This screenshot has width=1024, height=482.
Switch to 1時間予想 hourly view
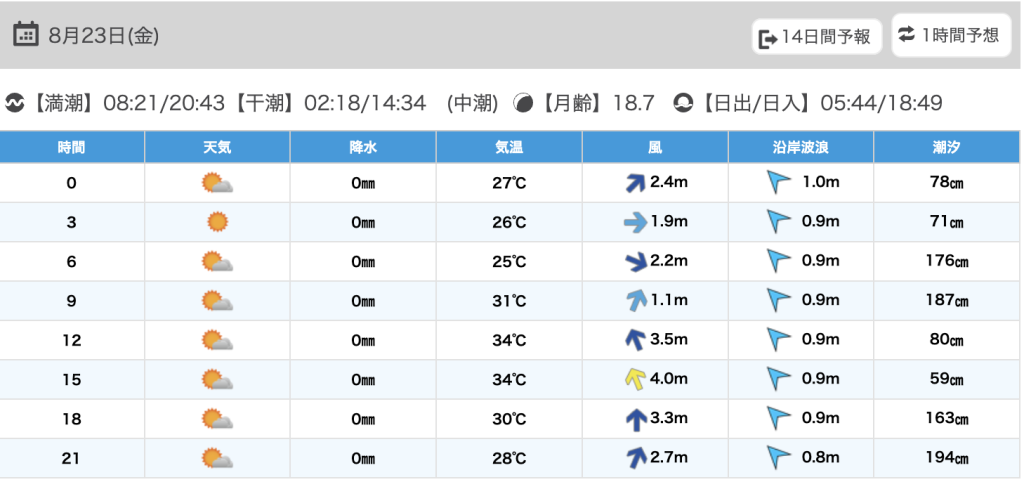948,35
